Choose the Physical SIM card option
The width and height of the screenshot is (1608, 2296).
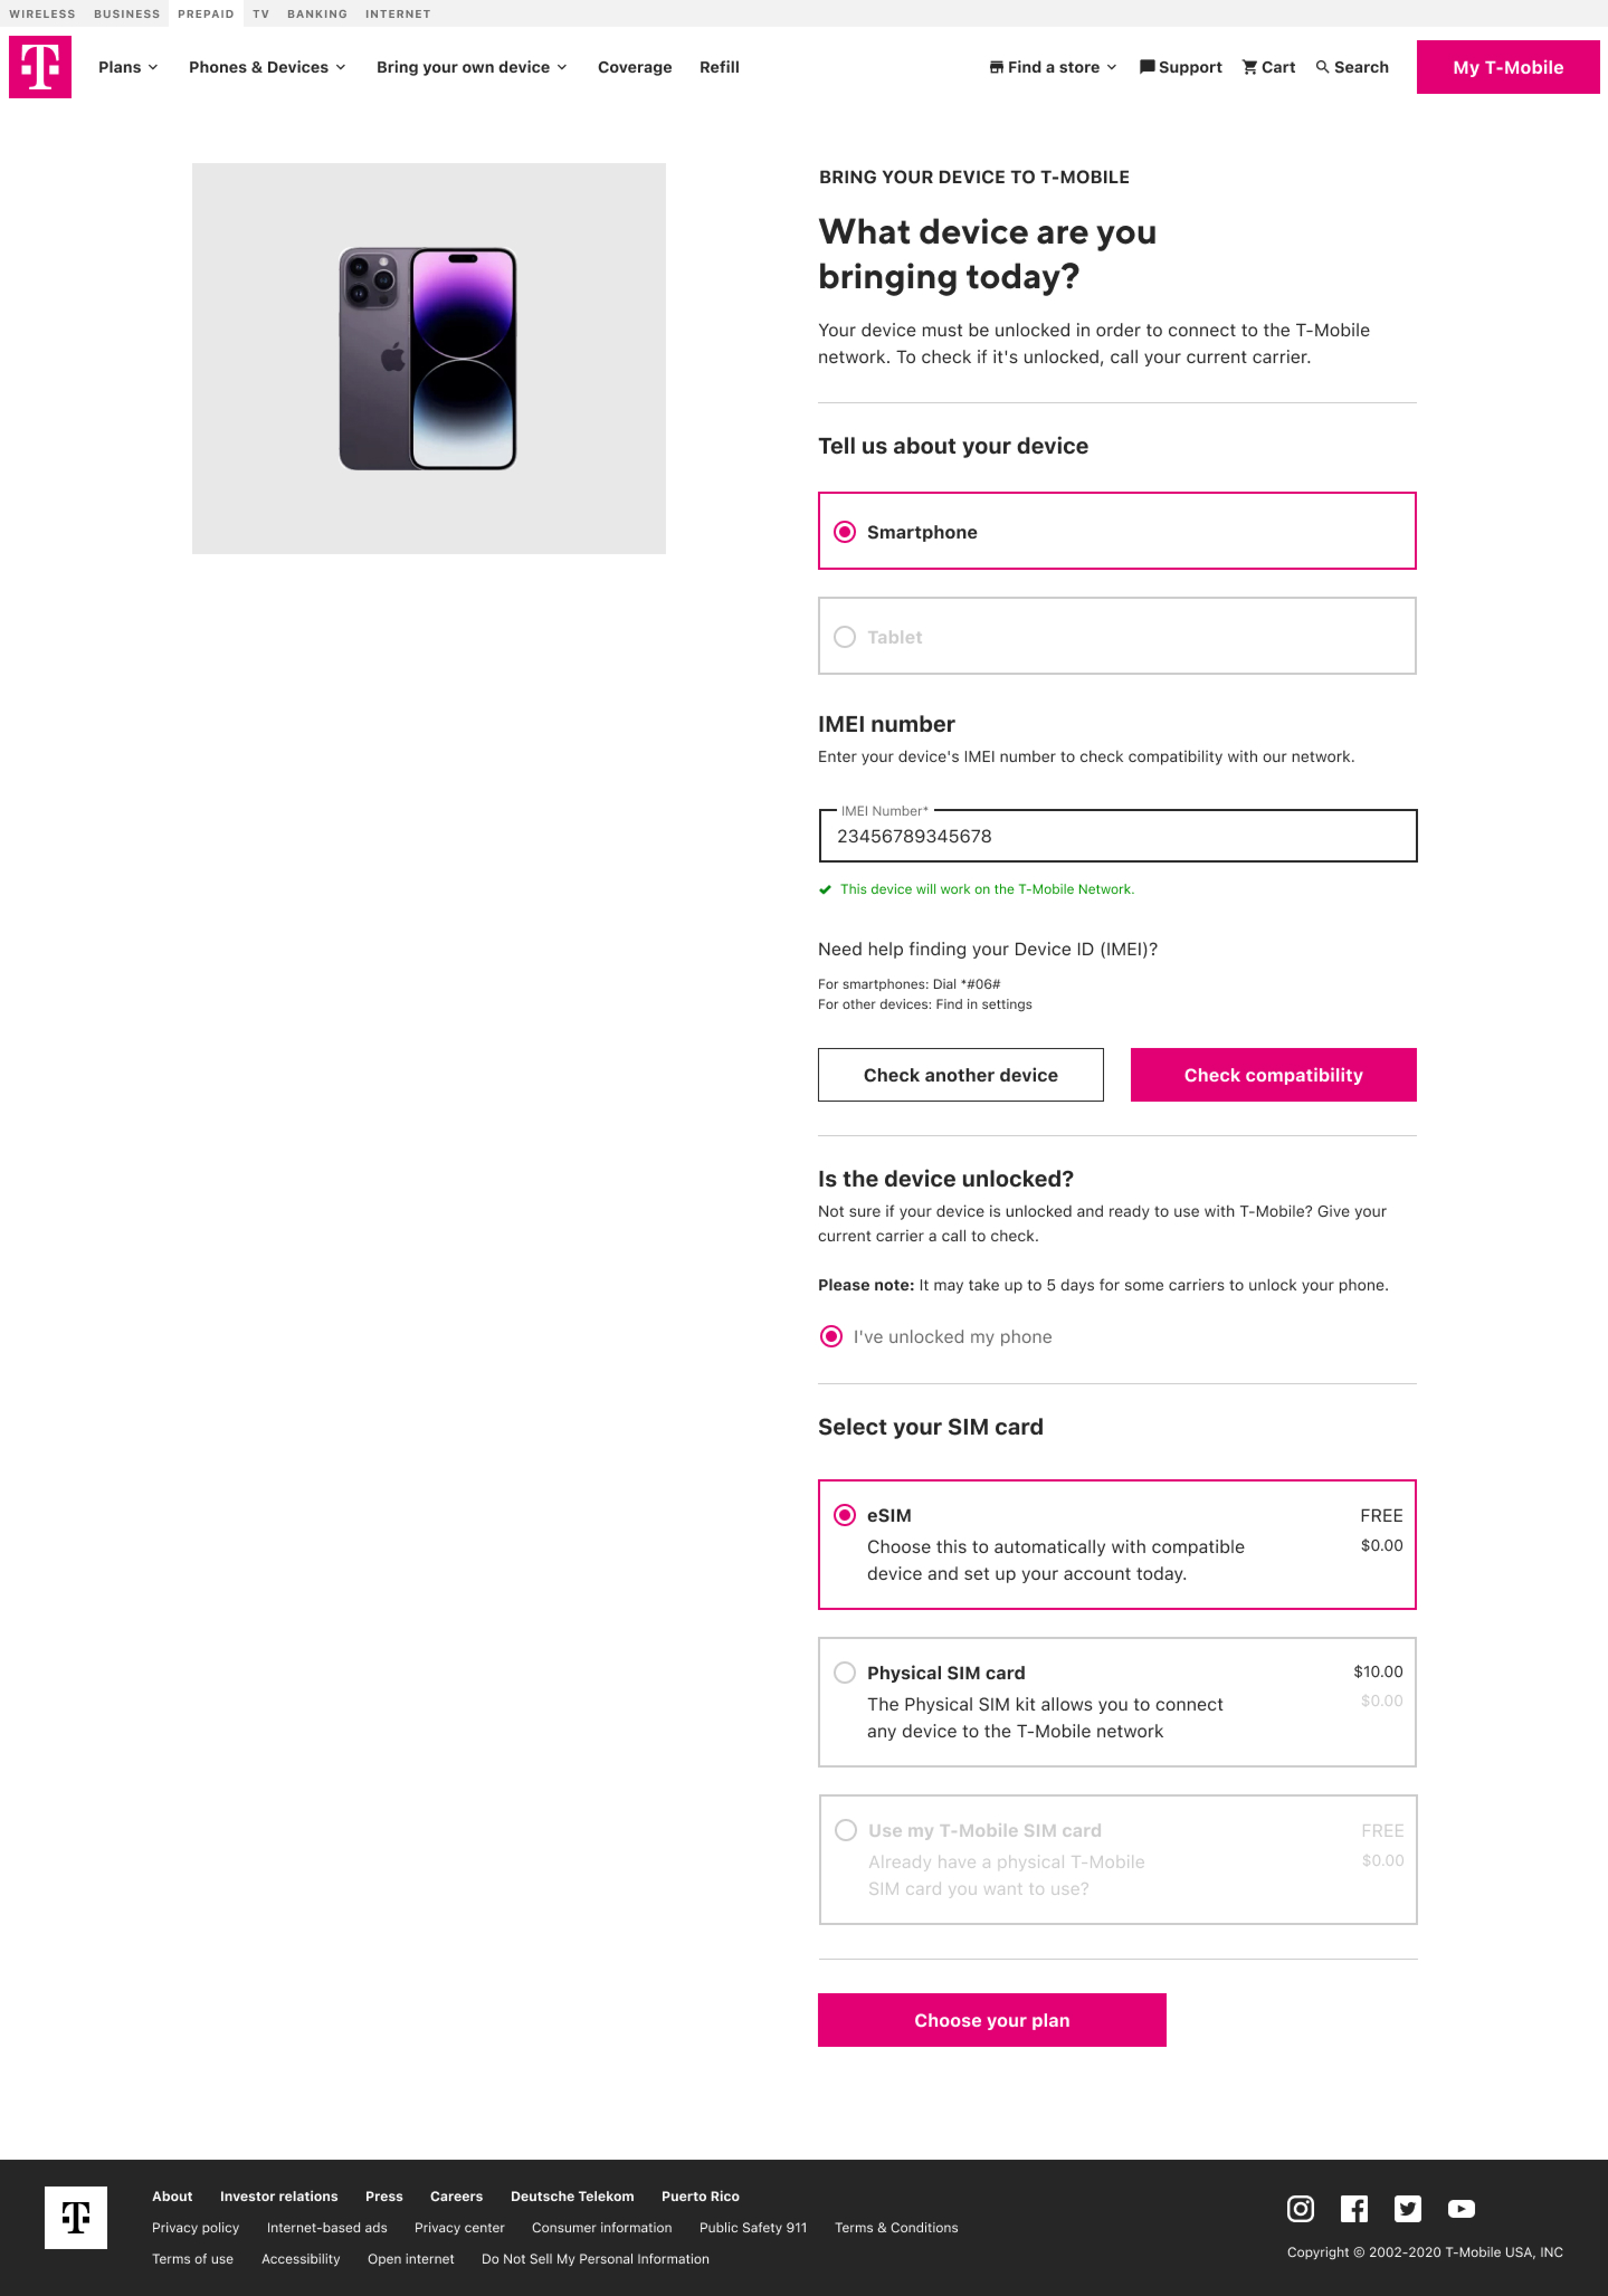[x=845, y=1672]
